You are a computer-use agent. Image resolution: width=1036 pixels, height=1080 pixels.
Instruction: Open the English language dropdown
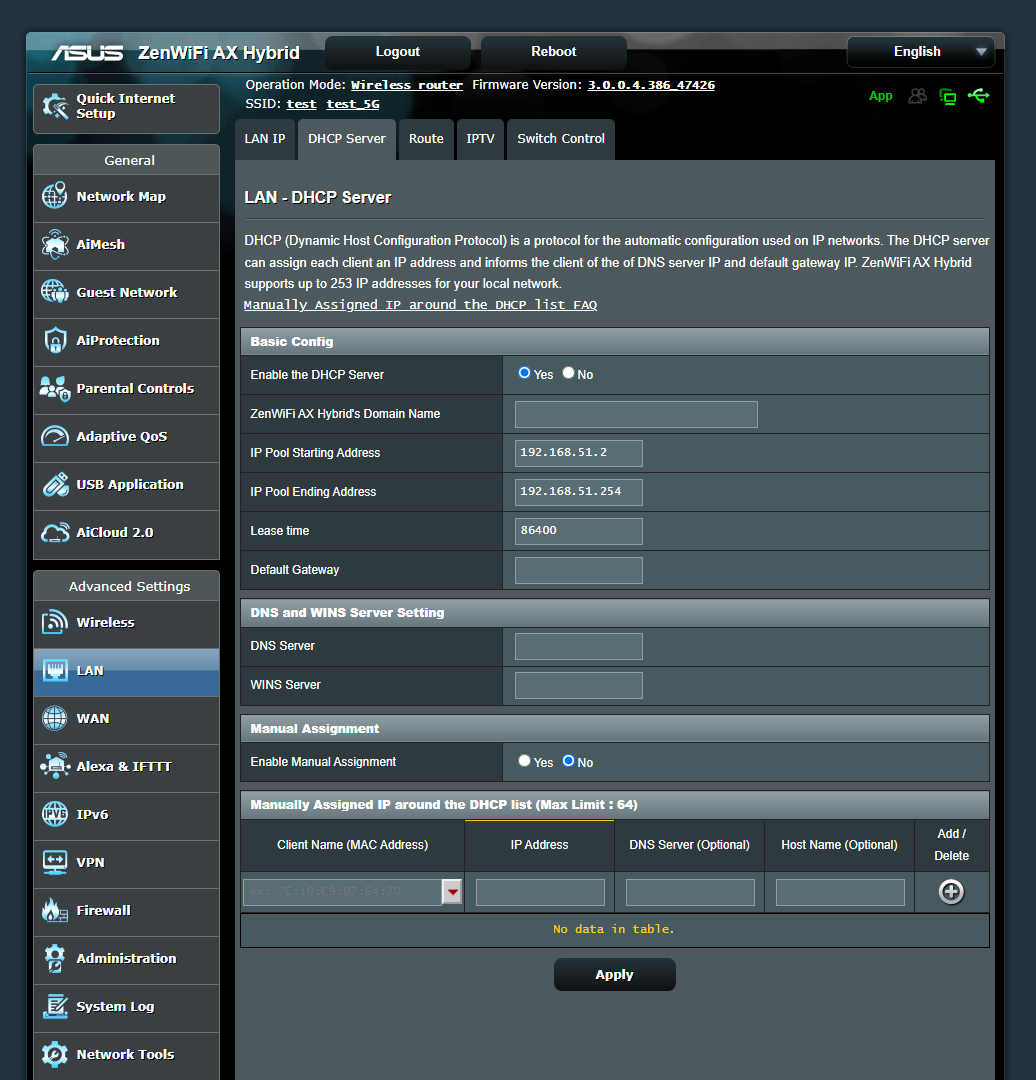point(919,51)
